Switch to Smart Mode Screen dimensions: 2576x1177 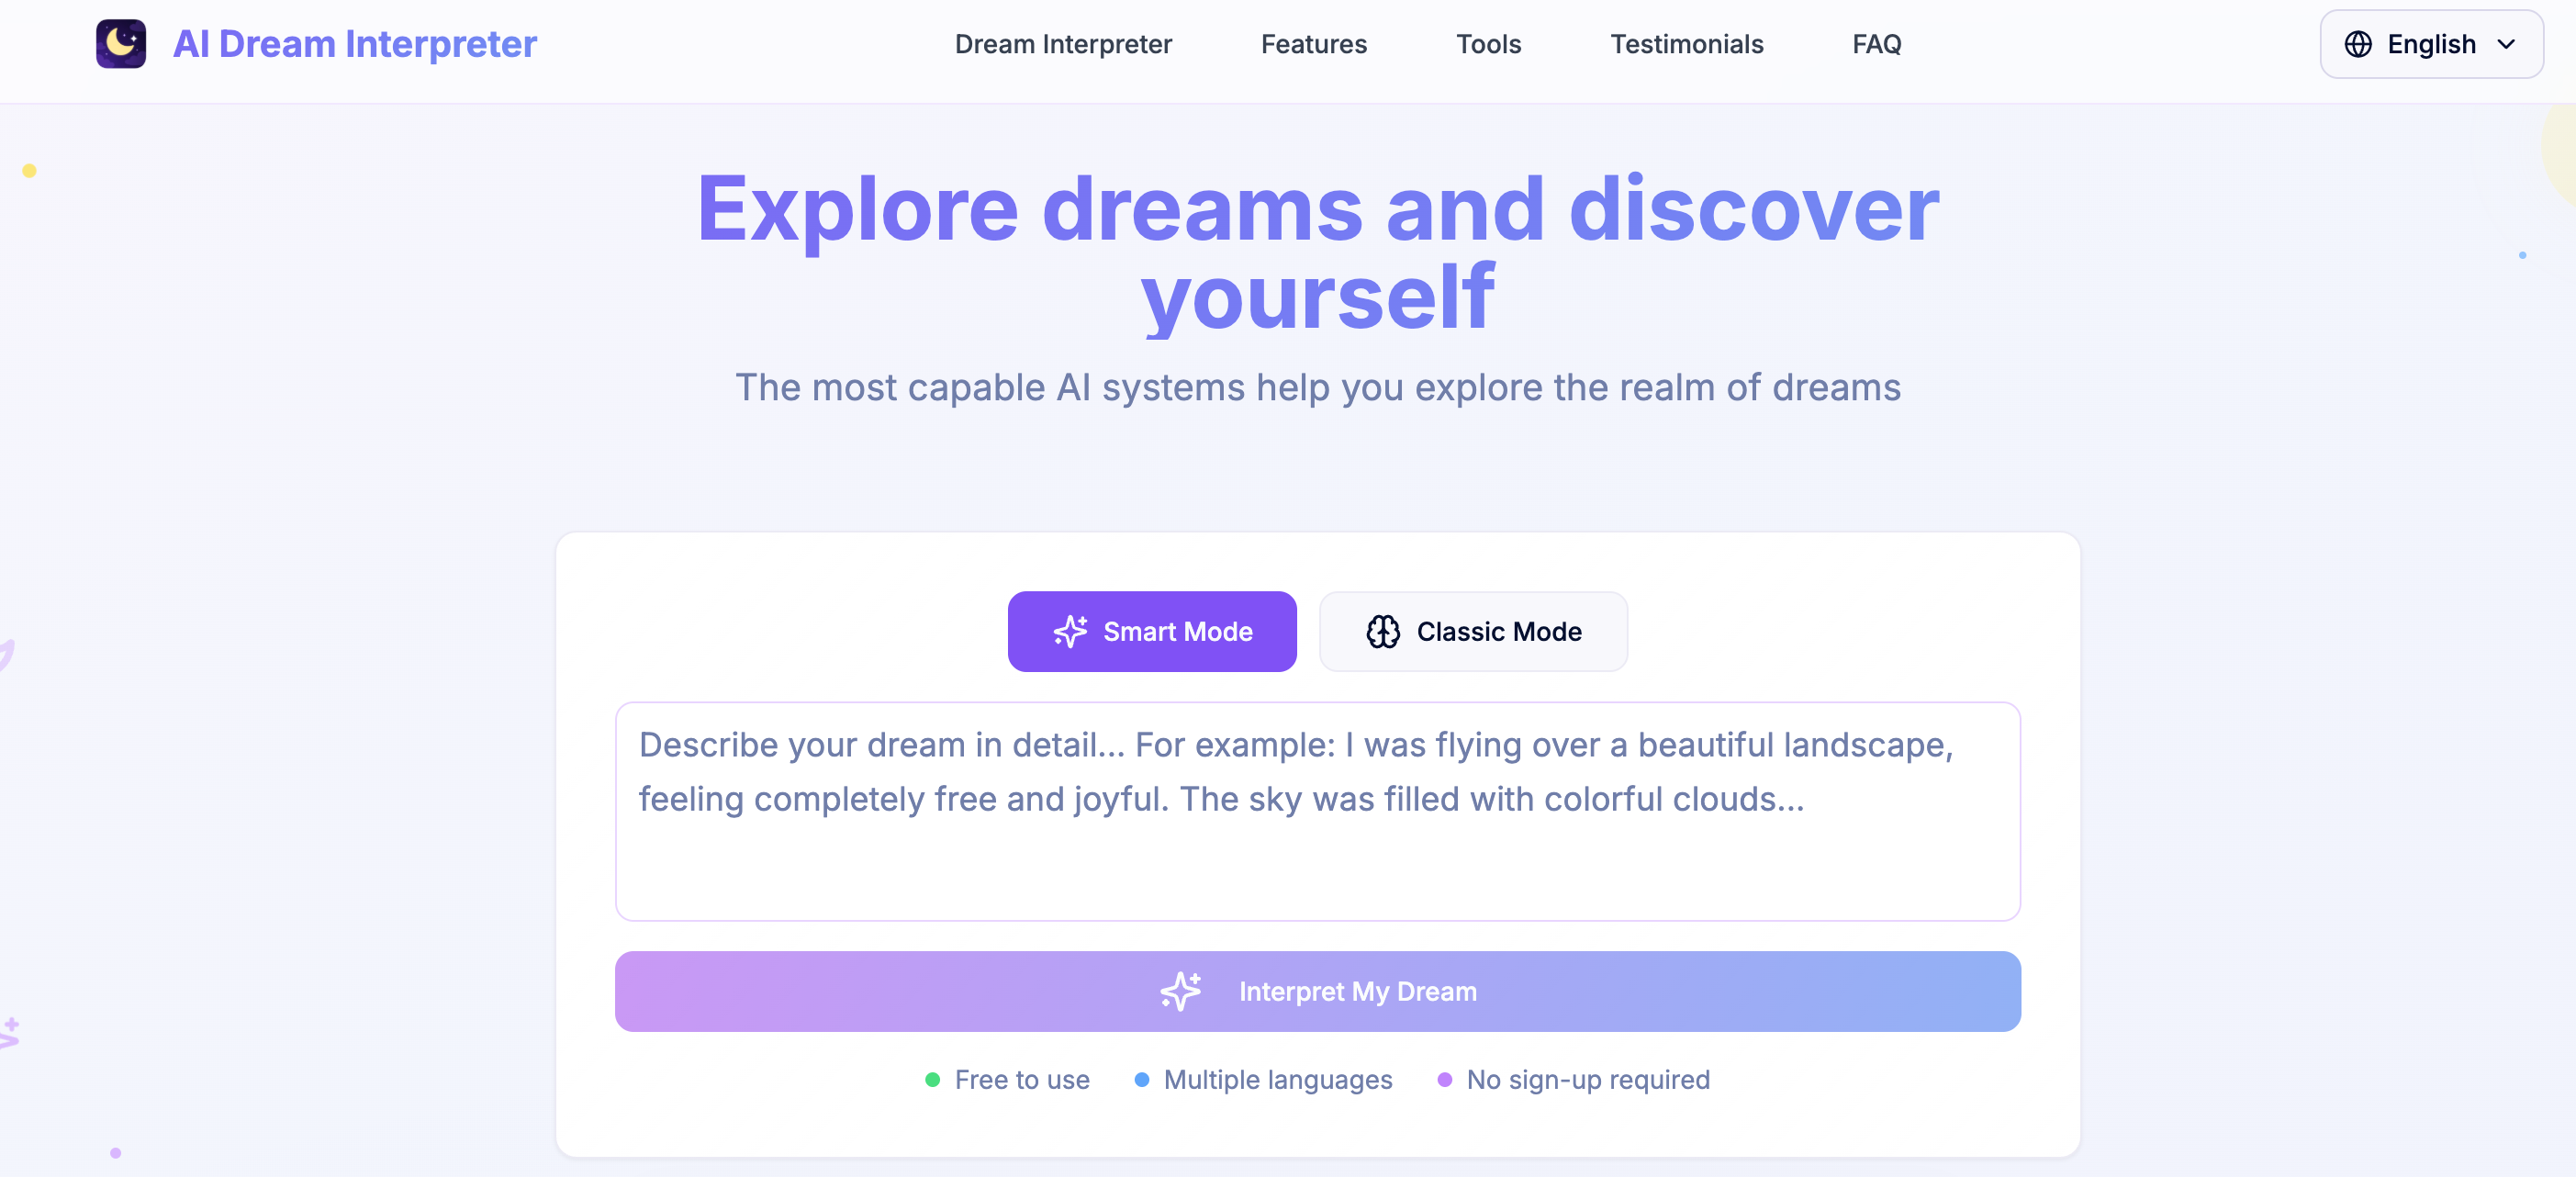[x=1152, y=631]
